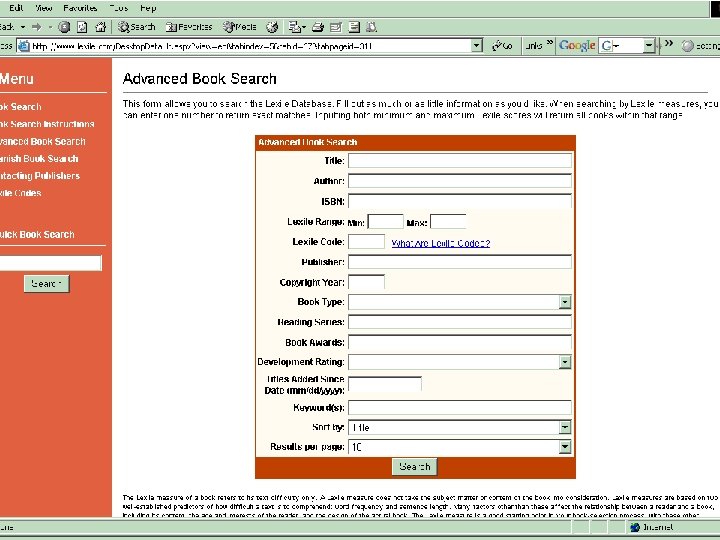Click the Google toolbar logo
The width and height of the screenshot is (720, 540).
577,45
